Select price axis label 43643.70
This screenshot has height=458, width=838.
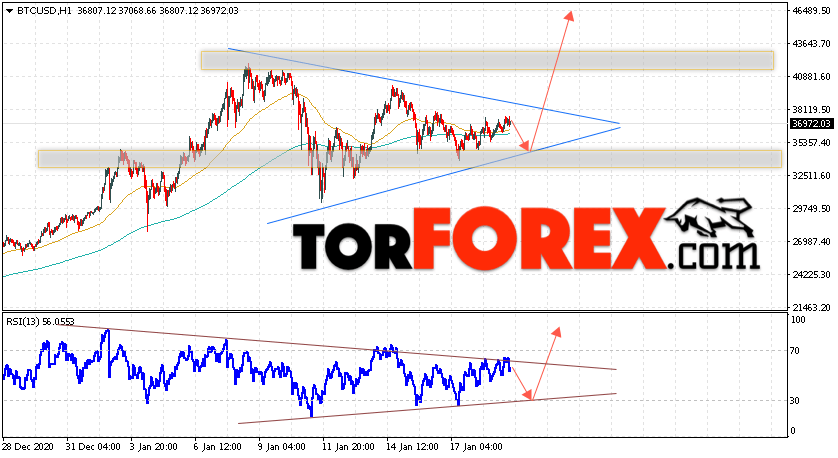coord(811,44)
